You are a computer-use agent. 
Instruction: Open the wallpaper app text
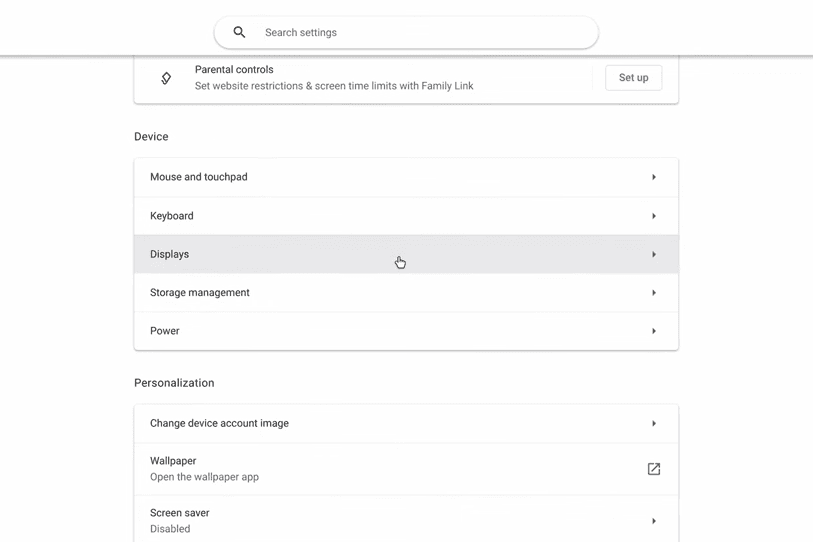[x=204, y=477]
